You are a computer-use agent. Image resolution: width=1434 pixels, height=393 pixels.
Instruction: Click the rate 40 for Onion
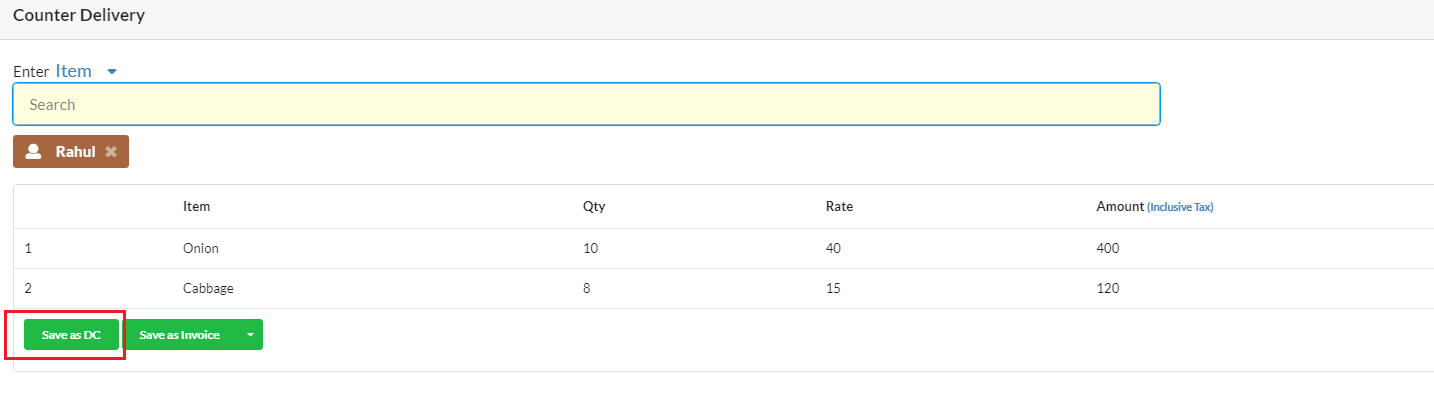(x=833, y=248)
